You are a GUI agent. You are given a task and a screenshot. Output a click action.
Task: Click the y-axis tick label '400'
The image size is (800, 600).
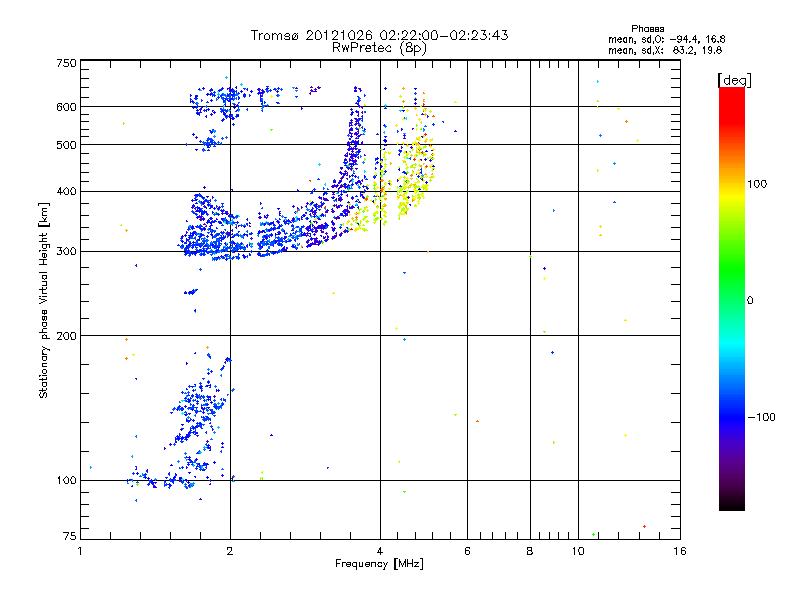66,191
